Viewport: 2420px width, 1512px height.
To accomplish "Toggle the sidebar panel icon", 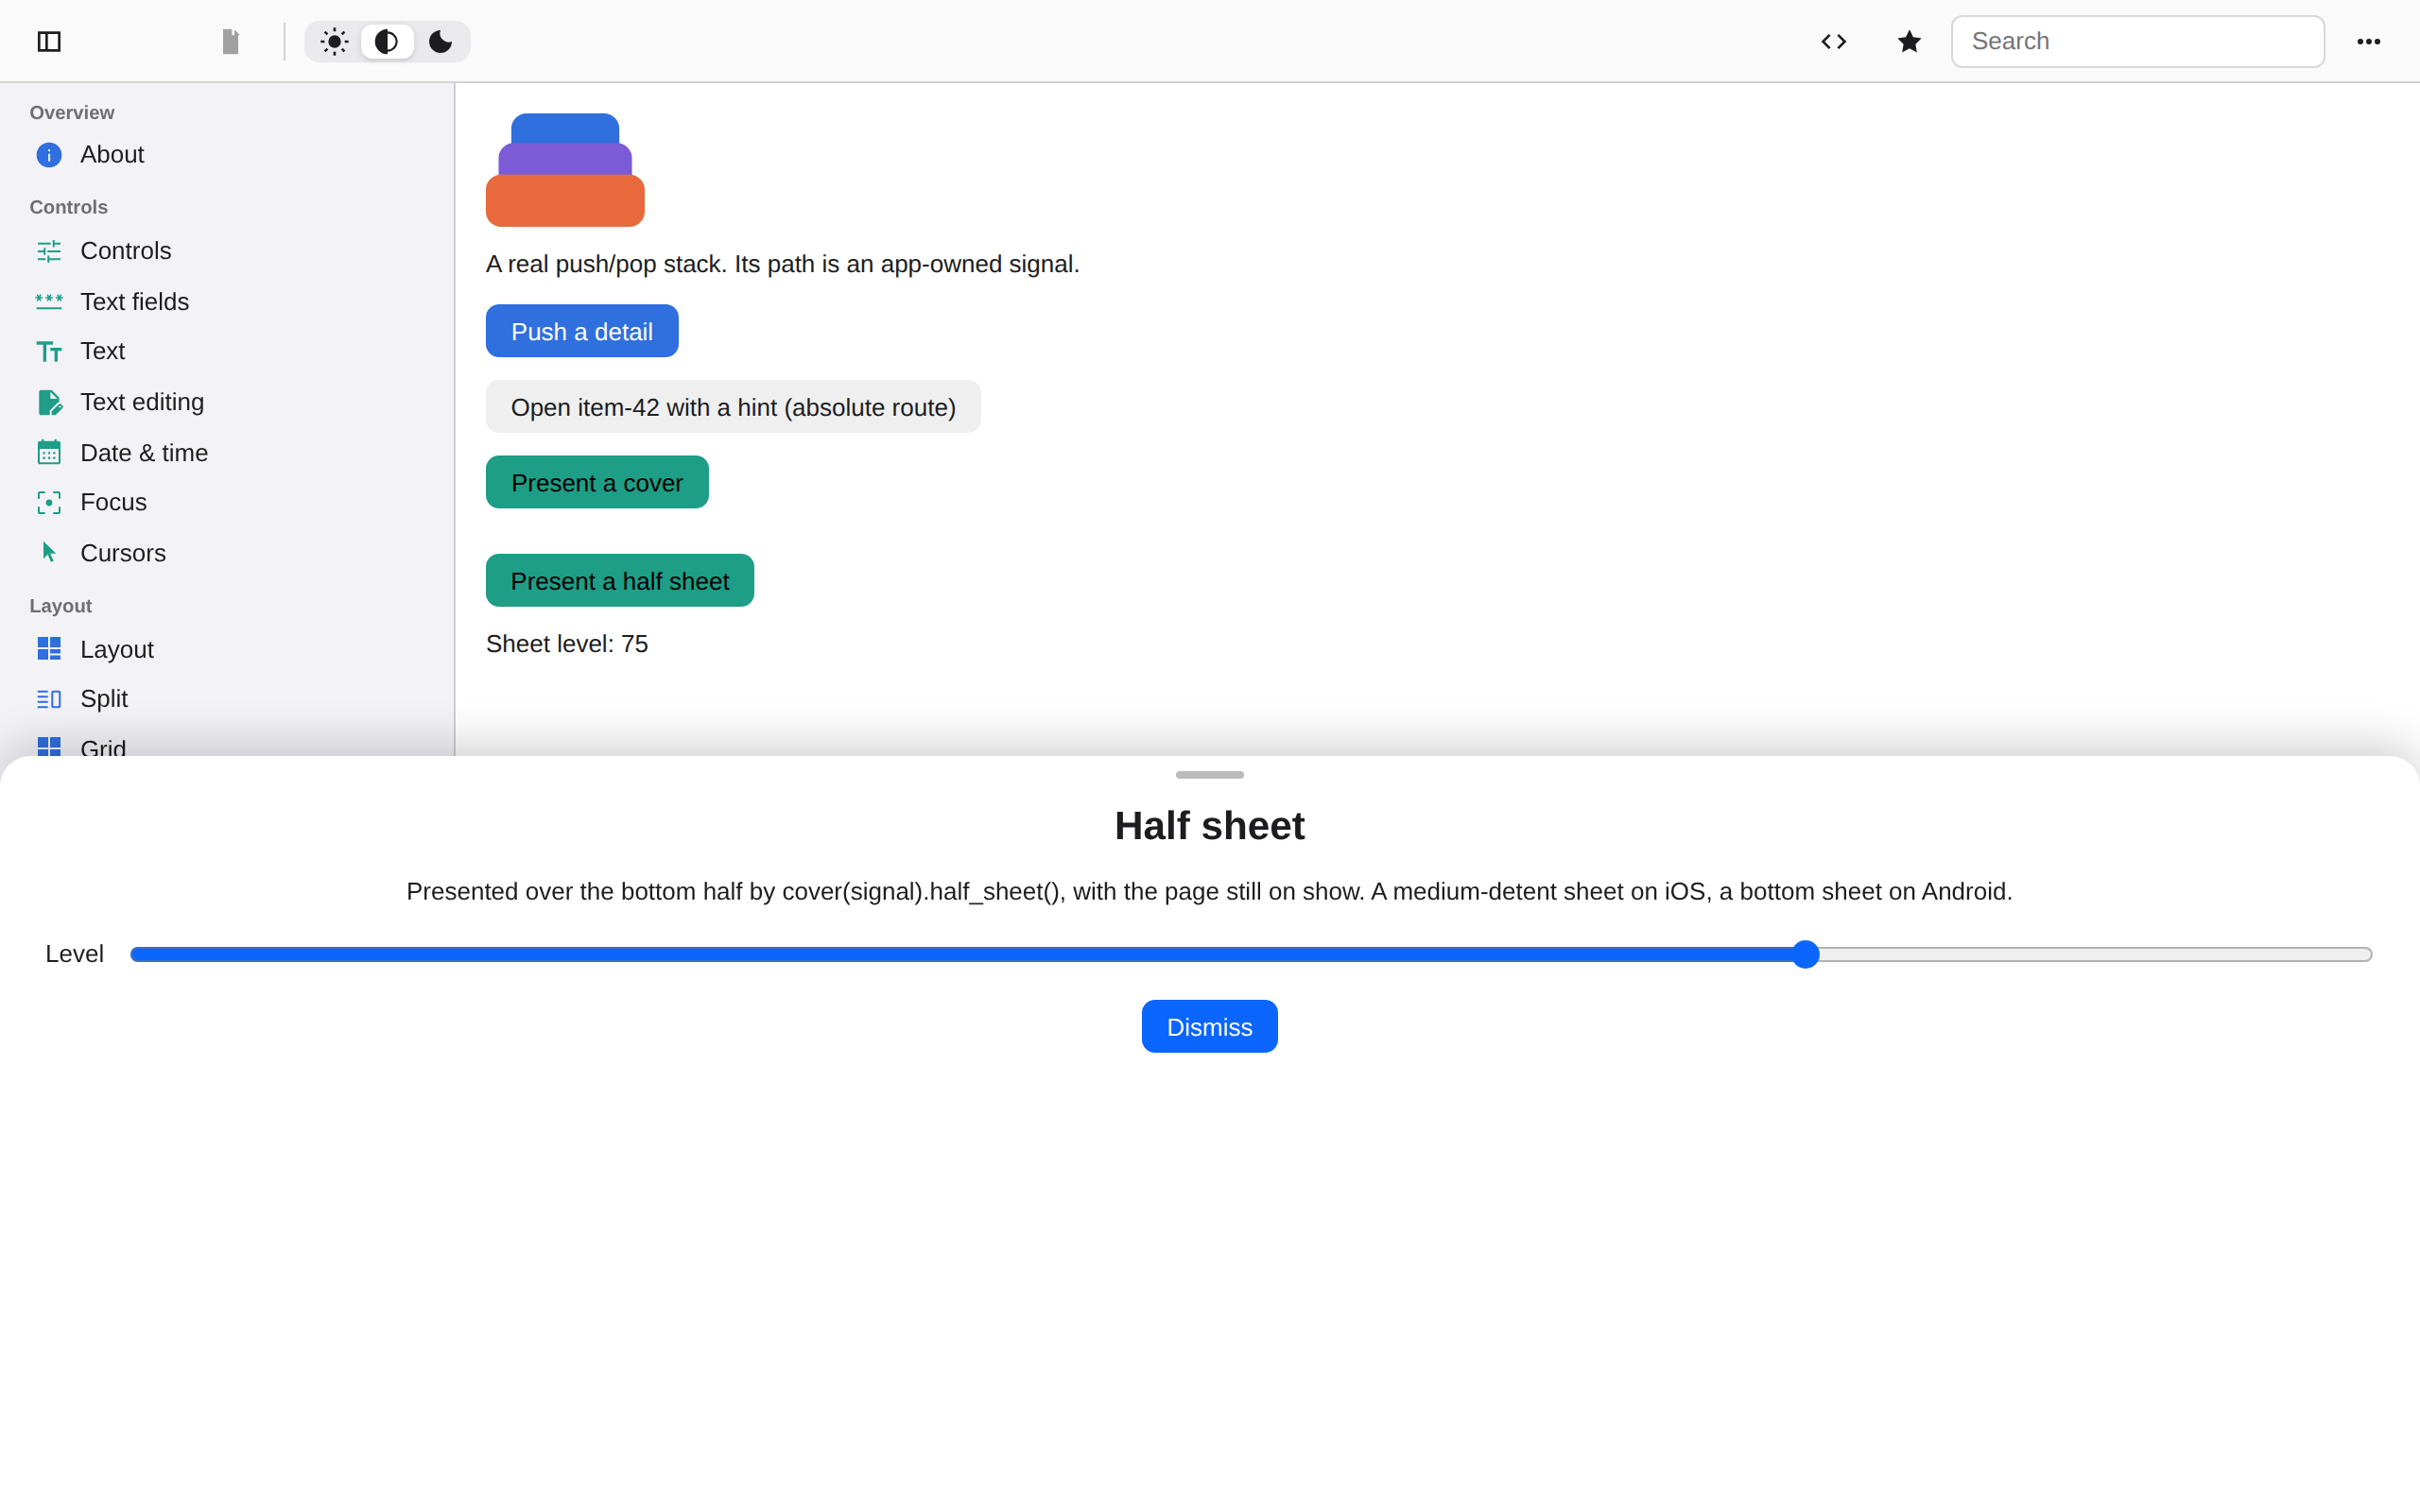I will [x=49, y=41].
